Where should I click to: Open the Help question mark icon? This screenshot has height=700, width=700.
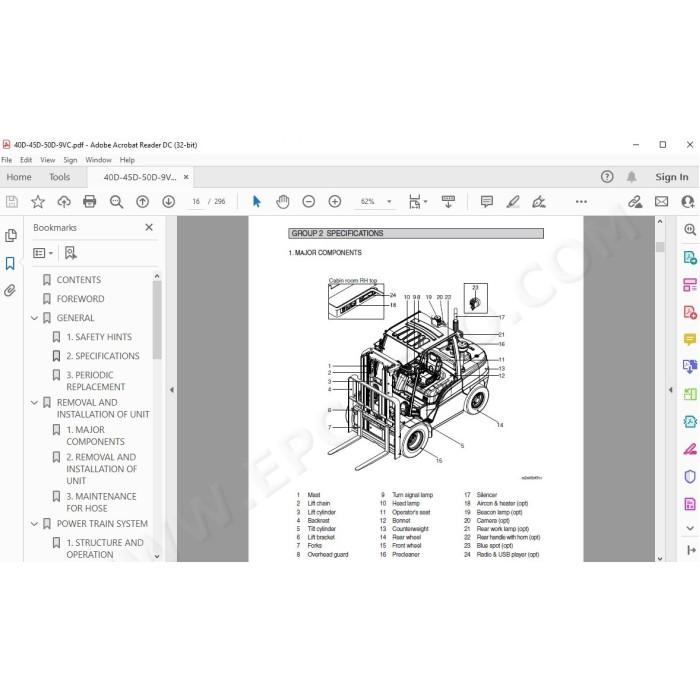607,177
